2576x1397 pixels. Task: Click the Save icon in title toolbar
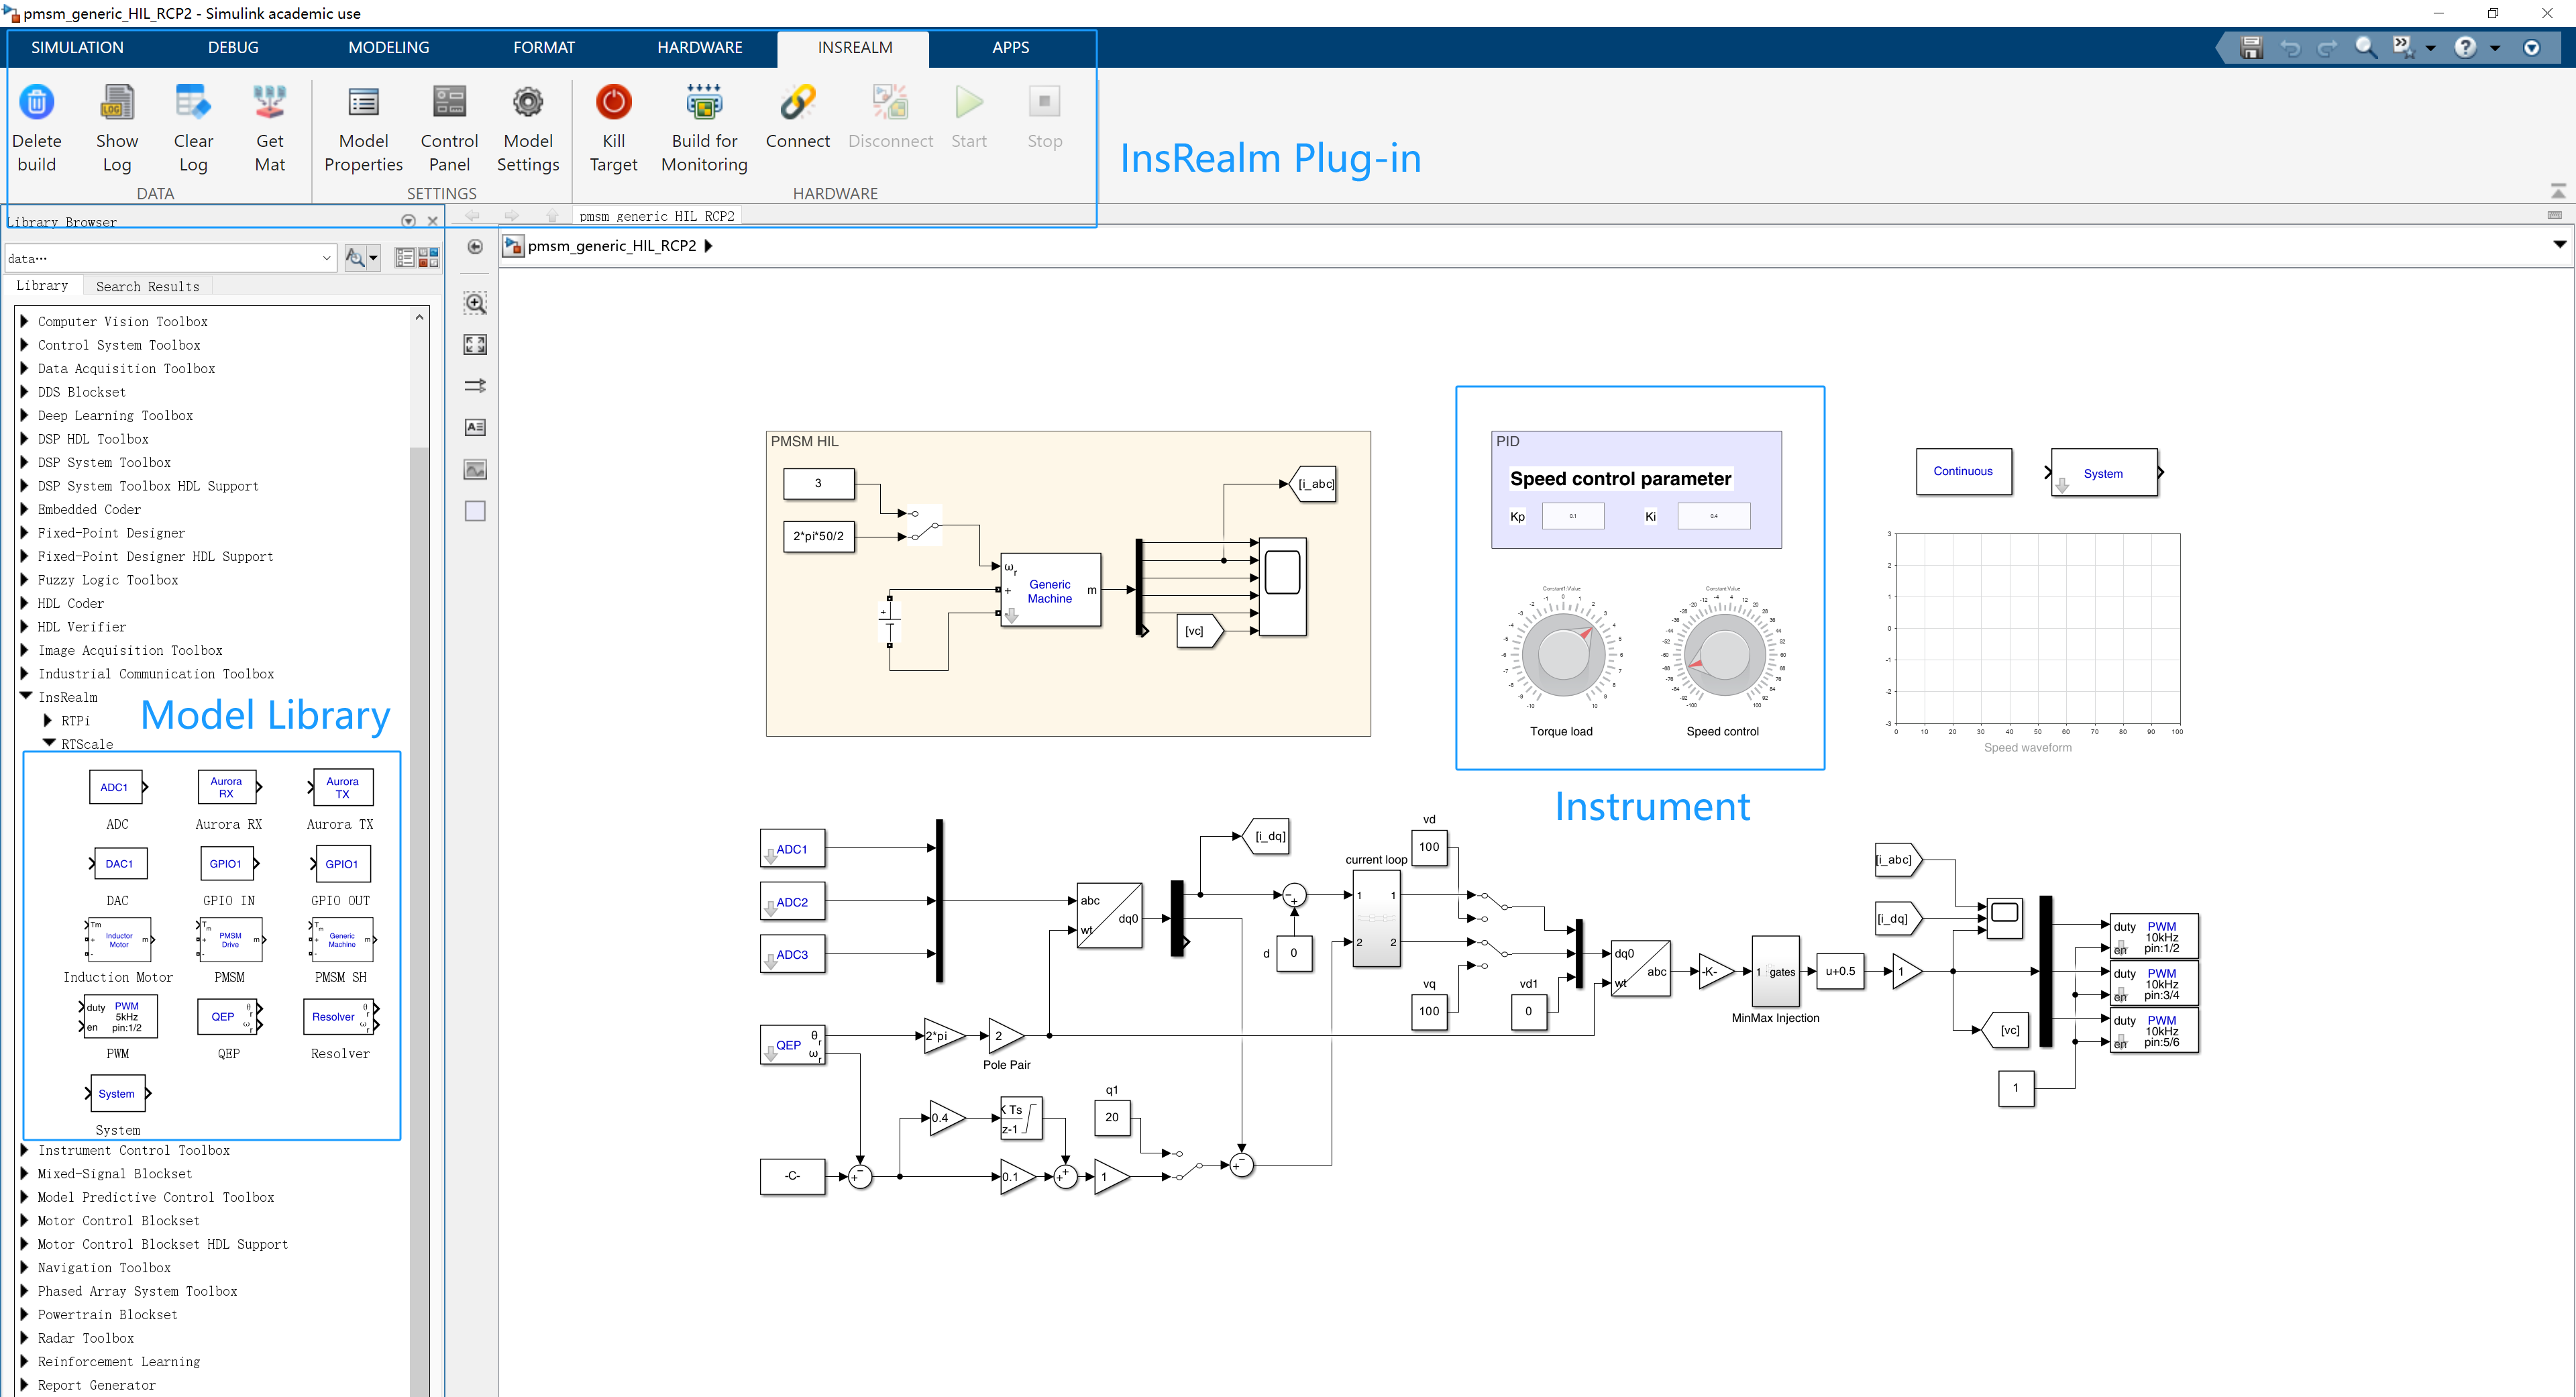pyautogui.click(x=2251, y=47)
